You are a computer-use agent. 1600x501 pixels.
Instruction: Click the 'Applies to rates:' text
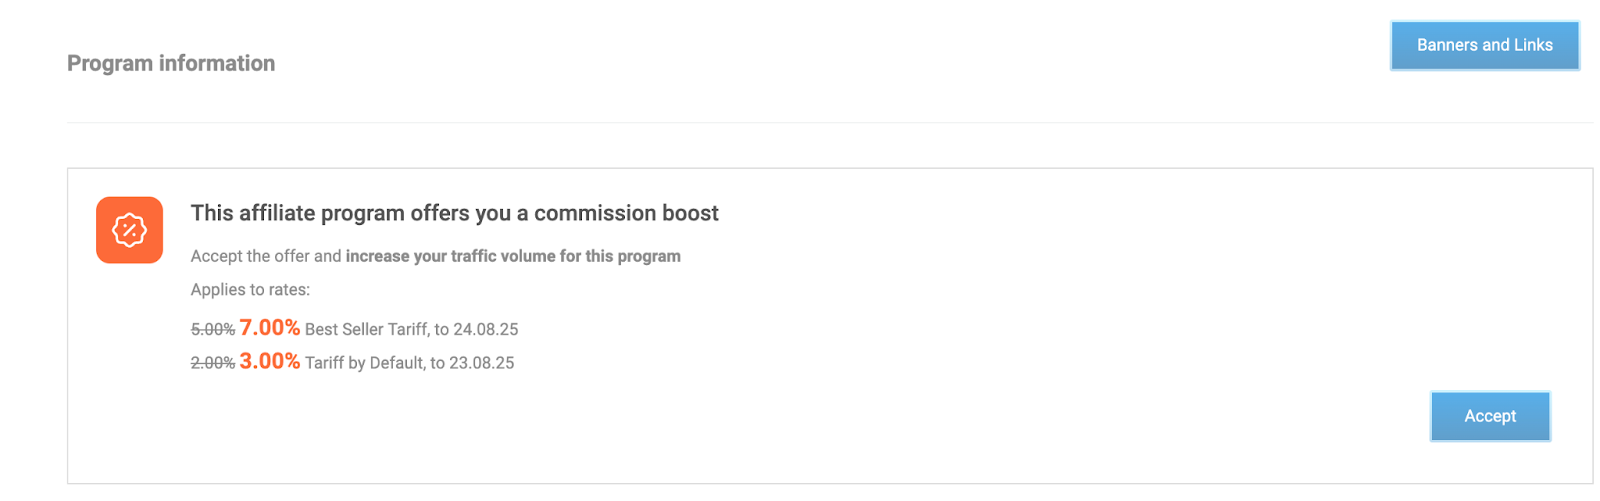pos(250,290)
